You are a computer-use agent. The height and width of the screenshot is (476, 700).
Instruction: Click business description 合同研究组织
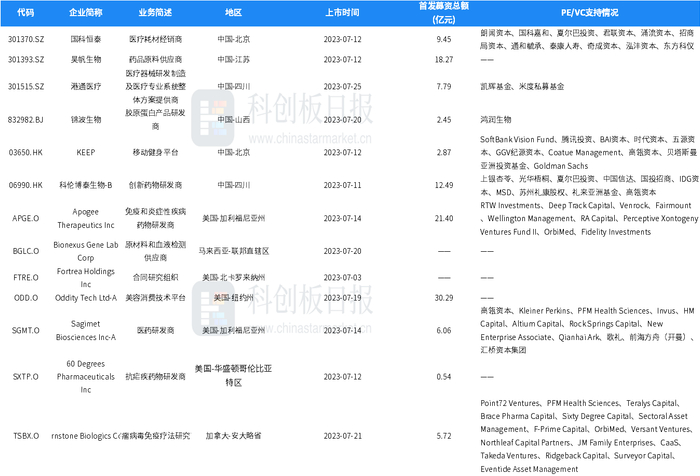pos(155,277)
